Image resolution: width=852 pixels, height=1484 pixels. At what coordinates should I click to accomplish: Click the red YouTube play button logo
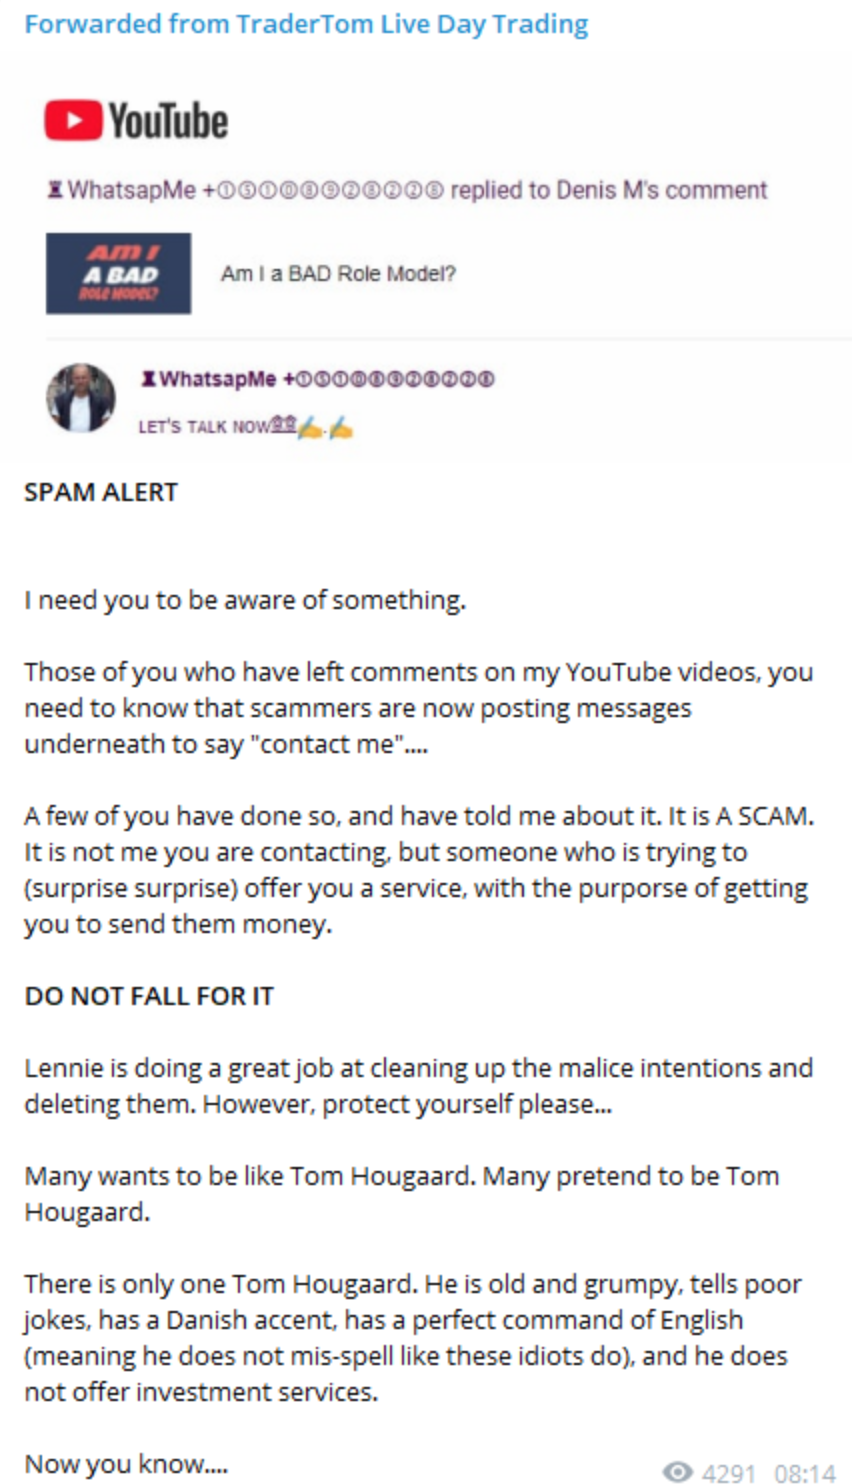point(72,121)
